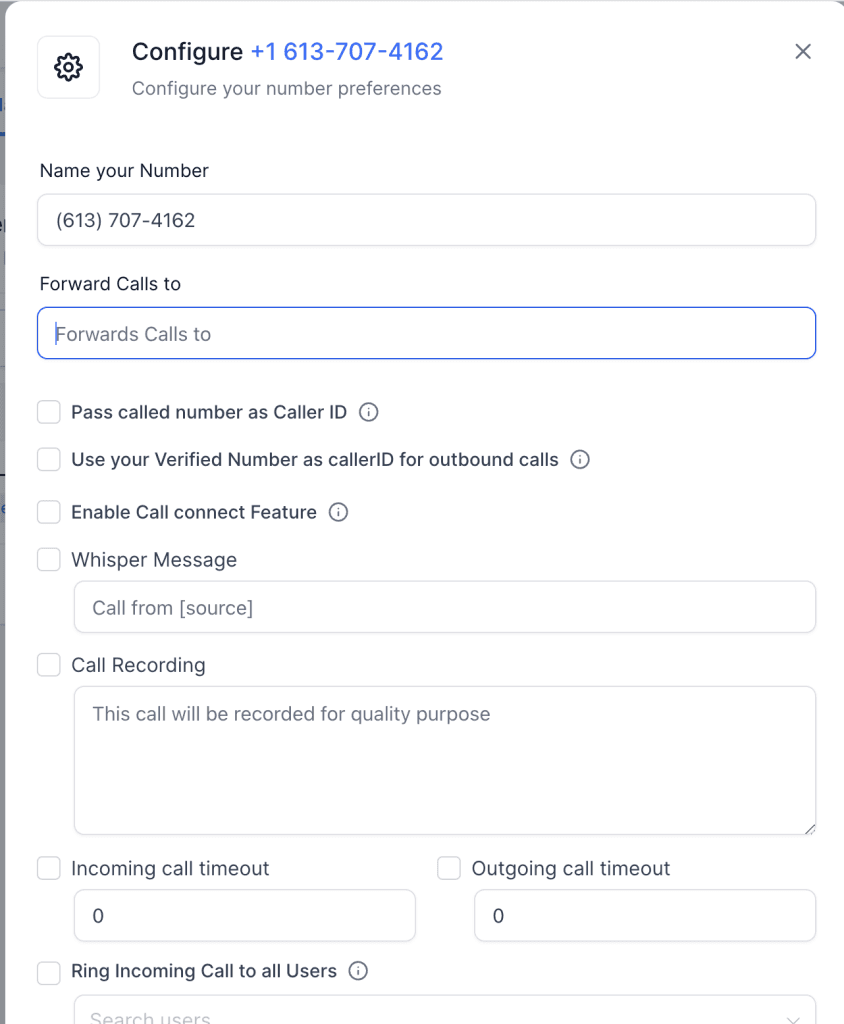Click the gear settings icon in header

tap(68, 67)
